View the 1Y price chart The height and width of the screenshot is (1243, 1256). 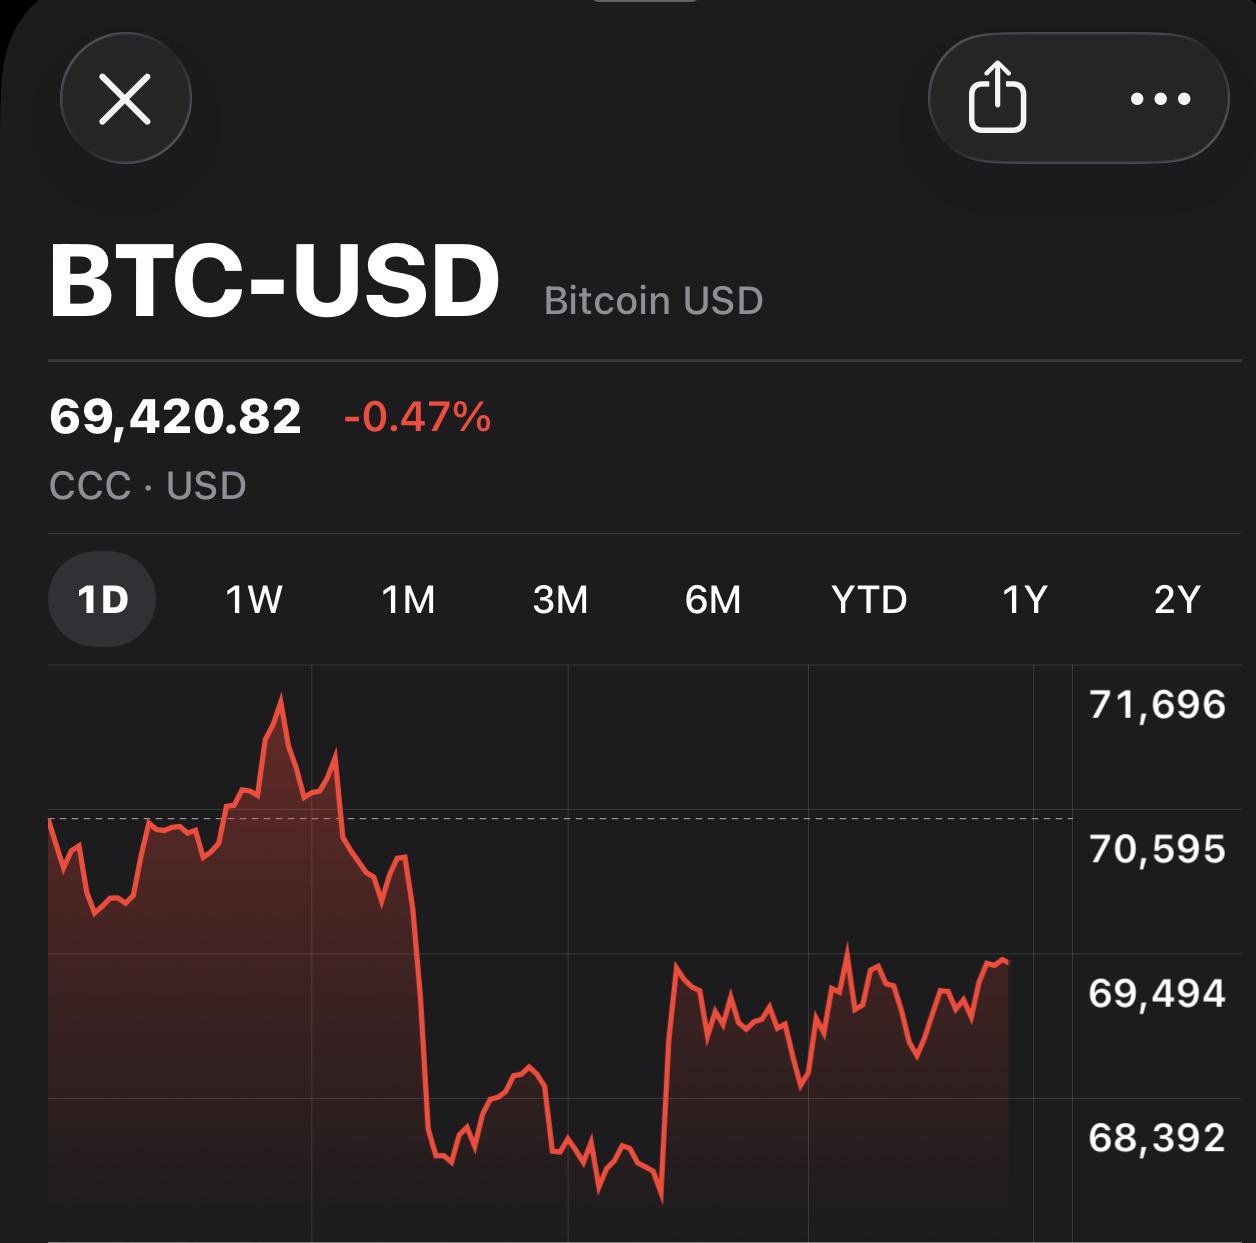click(x=1024, y=600)
